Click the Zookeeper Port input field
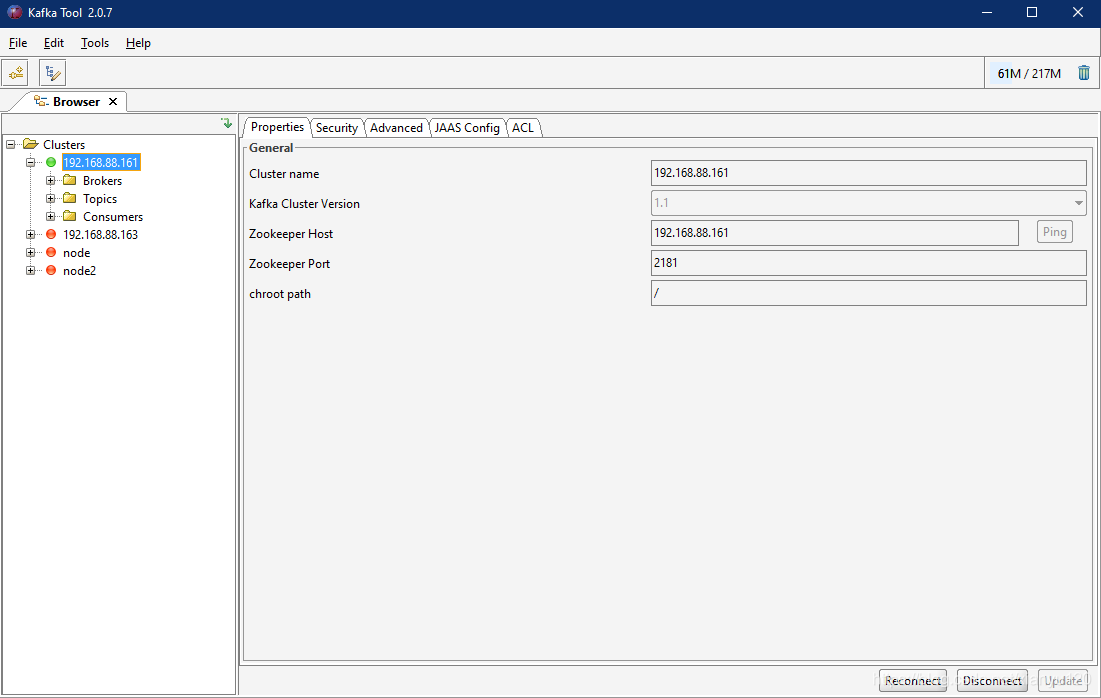Viewport: 1101px width, 698px height. (x=869, y=263)
